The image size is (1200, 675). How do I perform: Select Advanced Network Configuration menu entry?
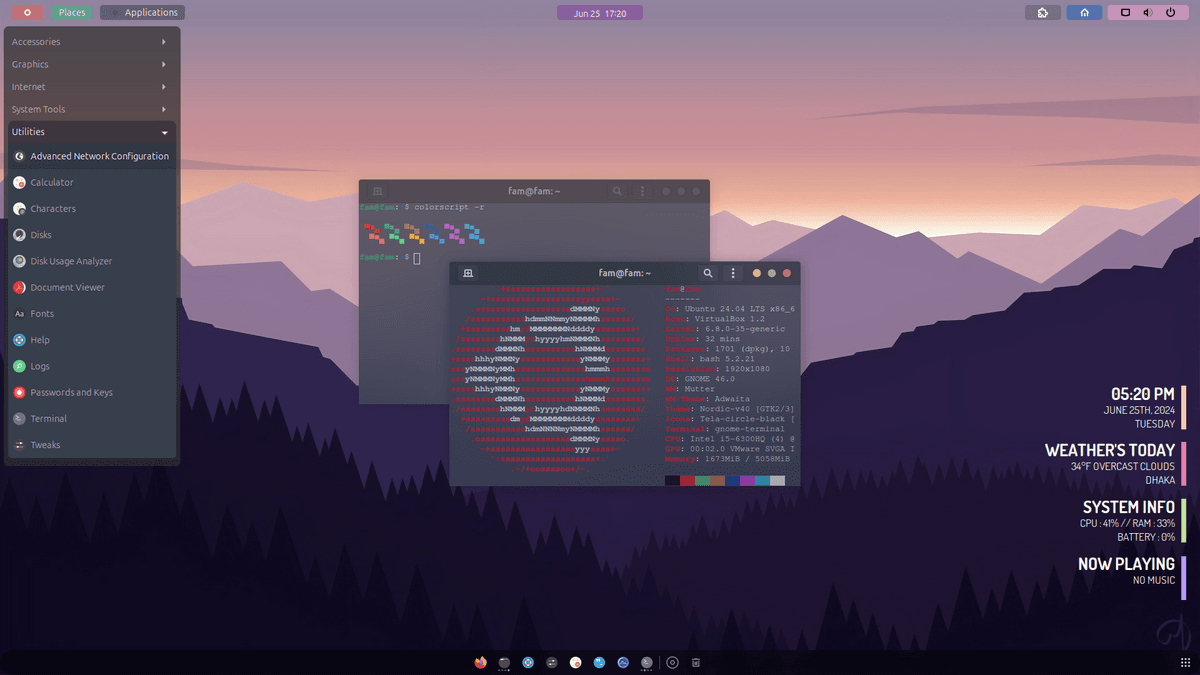coord(98,156)
